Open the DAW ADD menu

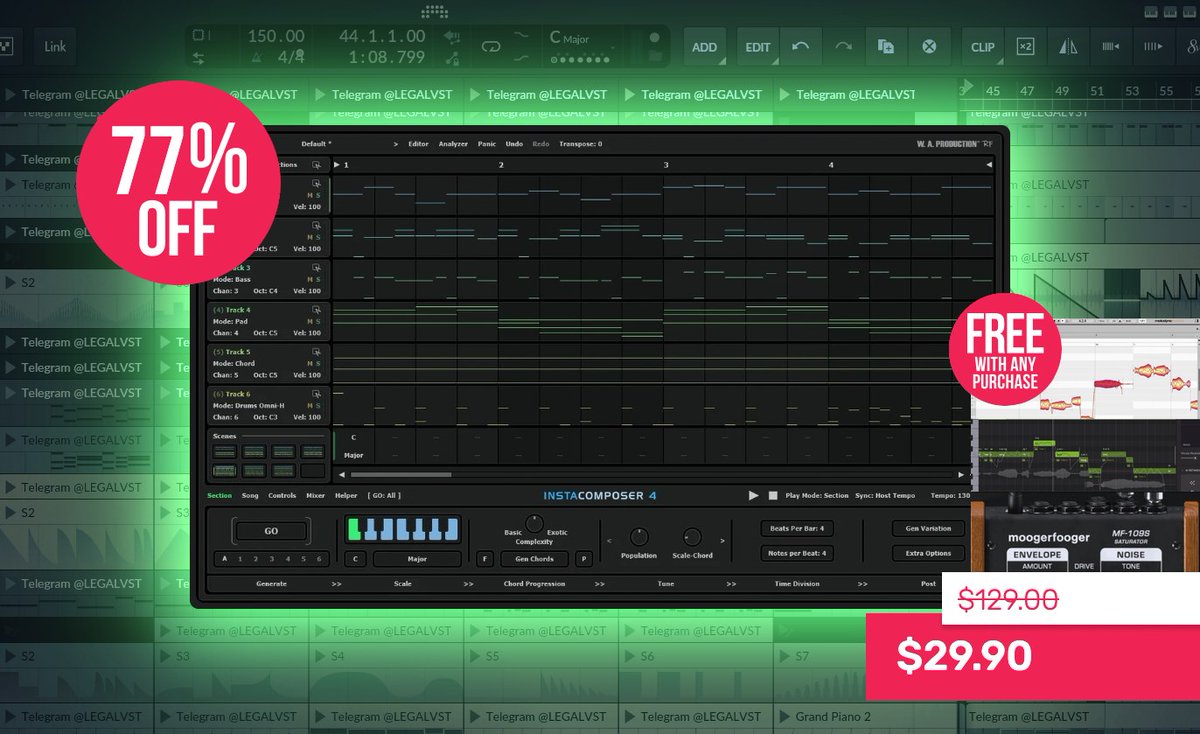[704, 46]
